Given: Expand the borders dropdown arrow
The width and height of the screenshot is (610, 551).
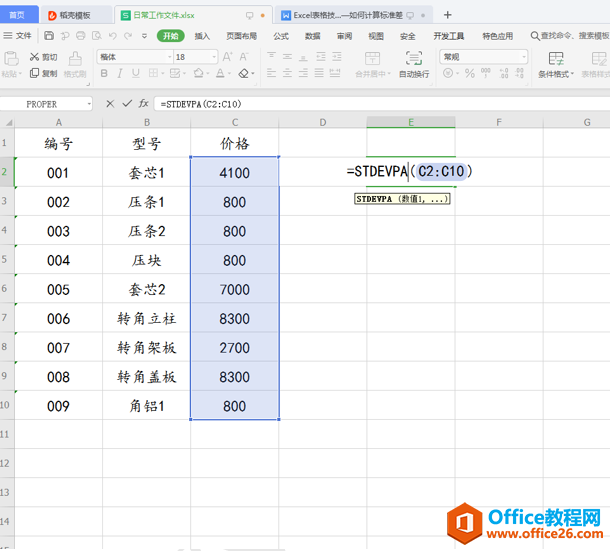Looking at the screenshot, I should pyautogui.click(x=163, y=73).
